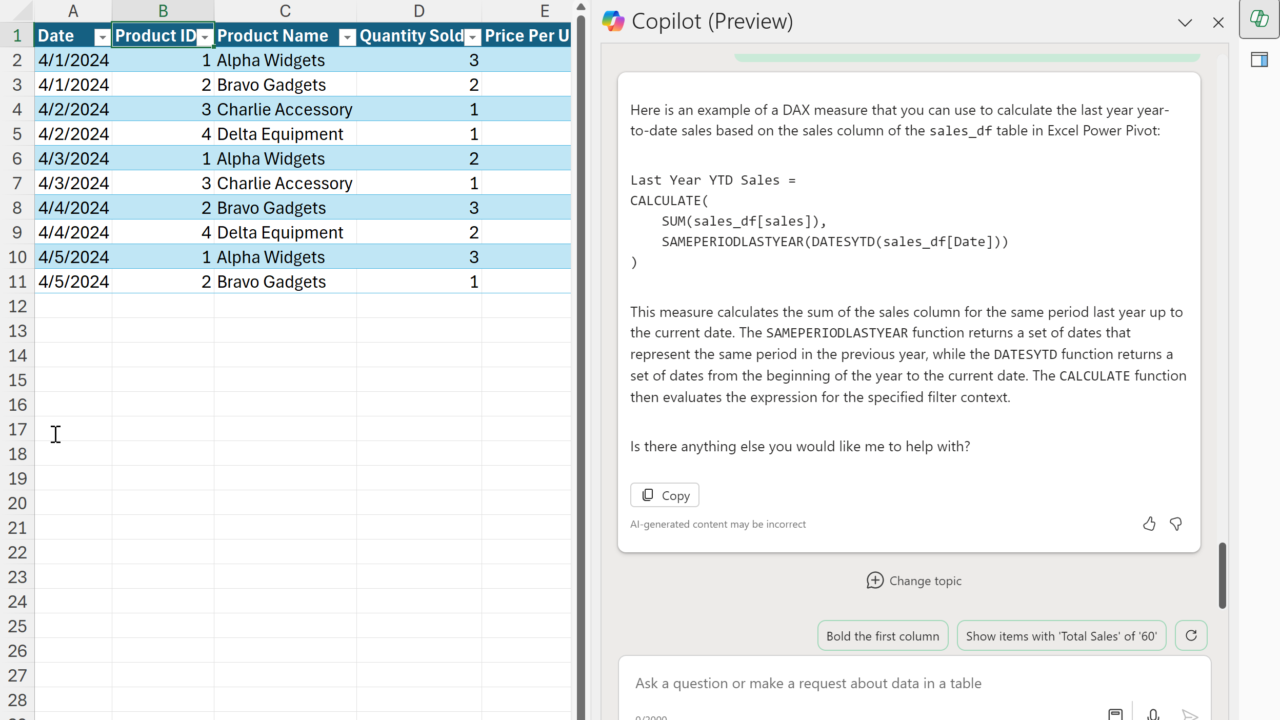Open the Copilot icon in side rail

click(1259, 19)
